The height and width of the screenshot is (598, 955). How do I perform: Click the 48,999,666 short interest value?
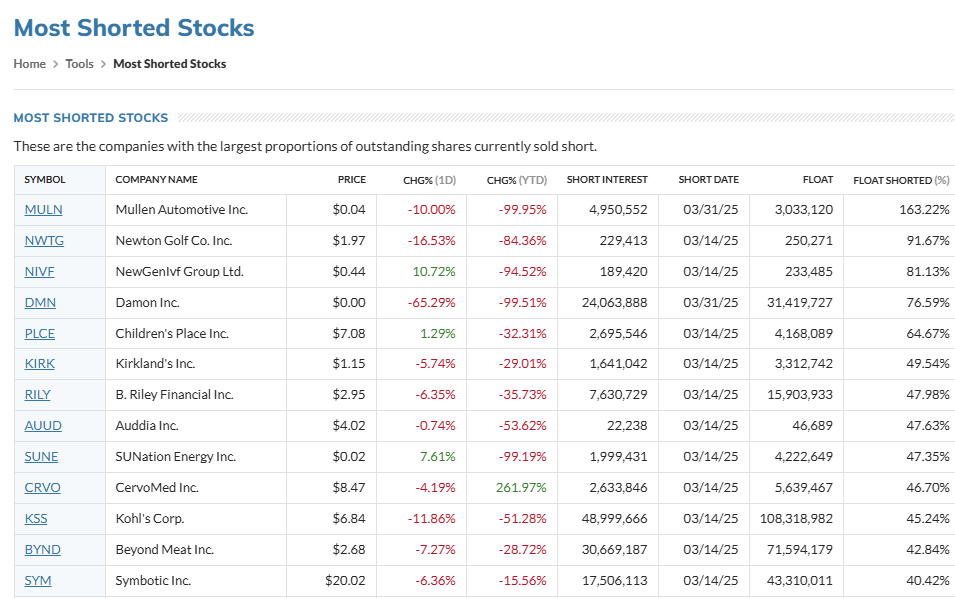[x=615, y=519]
